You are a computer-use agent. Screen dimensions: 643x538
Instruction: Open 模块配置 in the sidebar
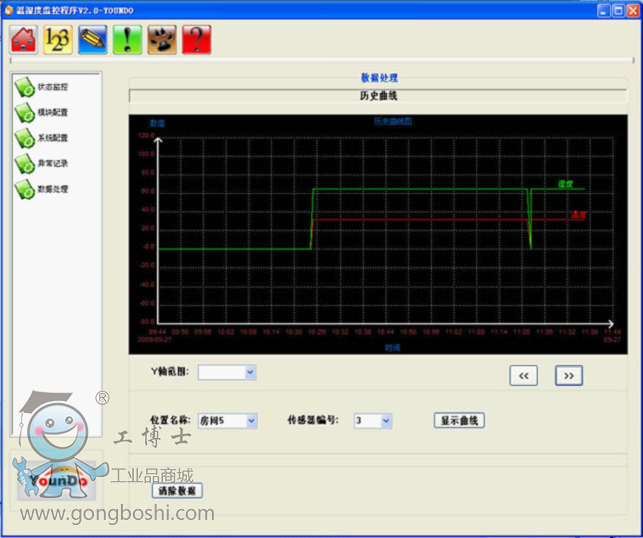[41, 112]
